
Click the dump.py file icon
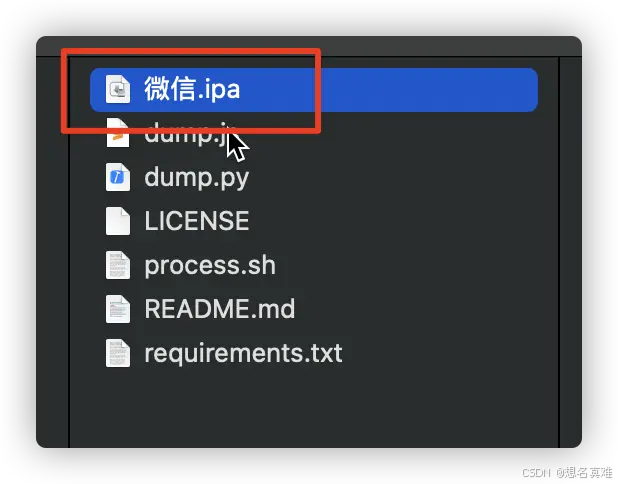point(118,177)
